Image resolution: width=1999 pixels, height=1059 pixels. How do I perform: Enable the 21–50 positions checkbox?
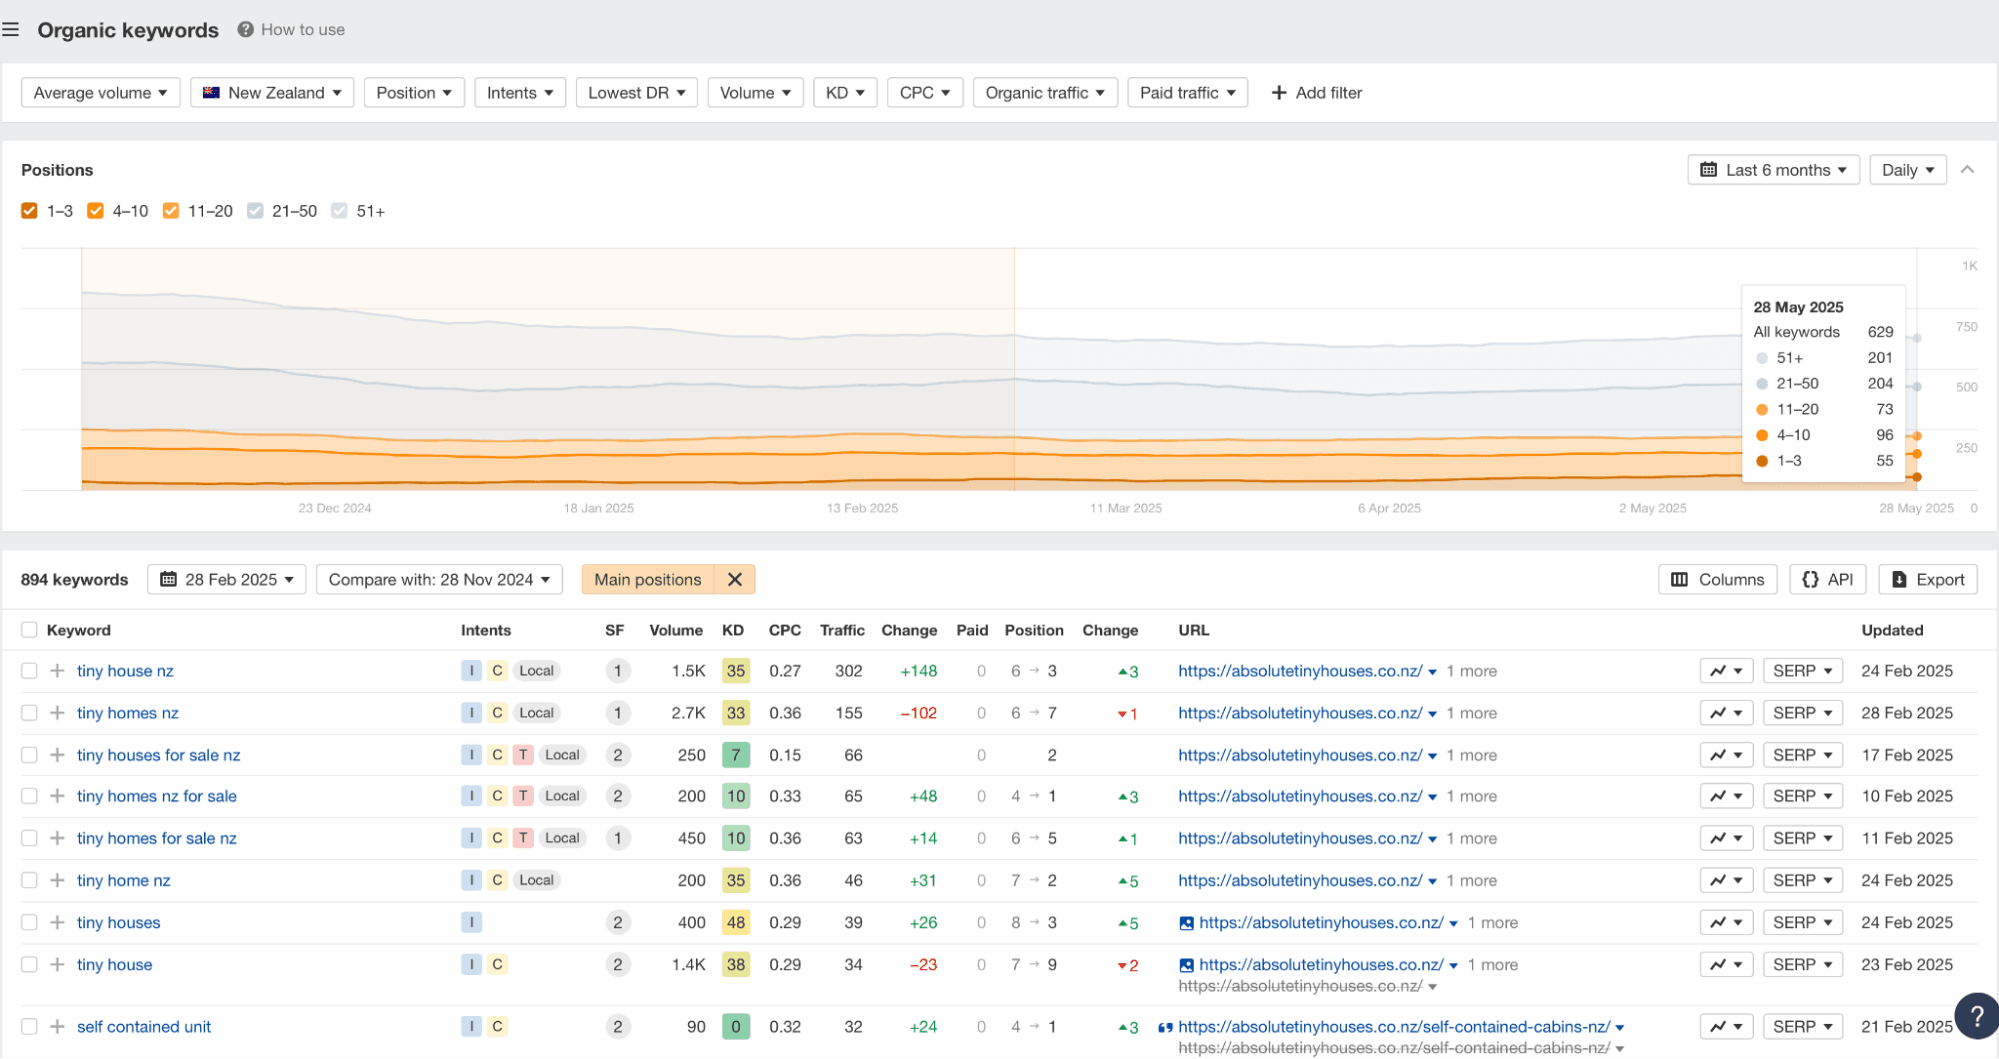(x=255, y=211)
